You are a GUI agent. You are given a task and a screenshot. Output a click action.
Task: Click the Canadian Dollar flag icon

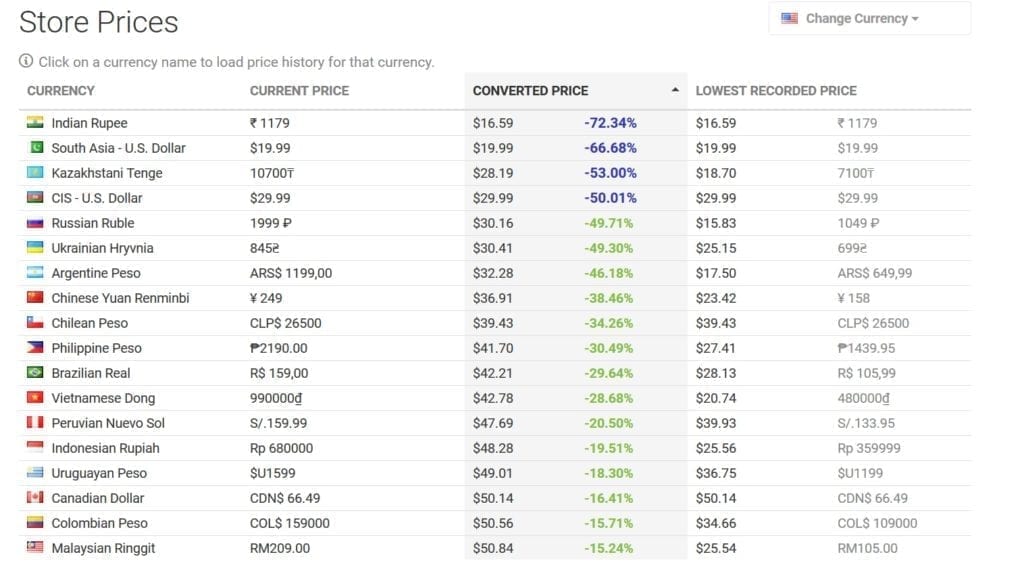pos(36,498)
